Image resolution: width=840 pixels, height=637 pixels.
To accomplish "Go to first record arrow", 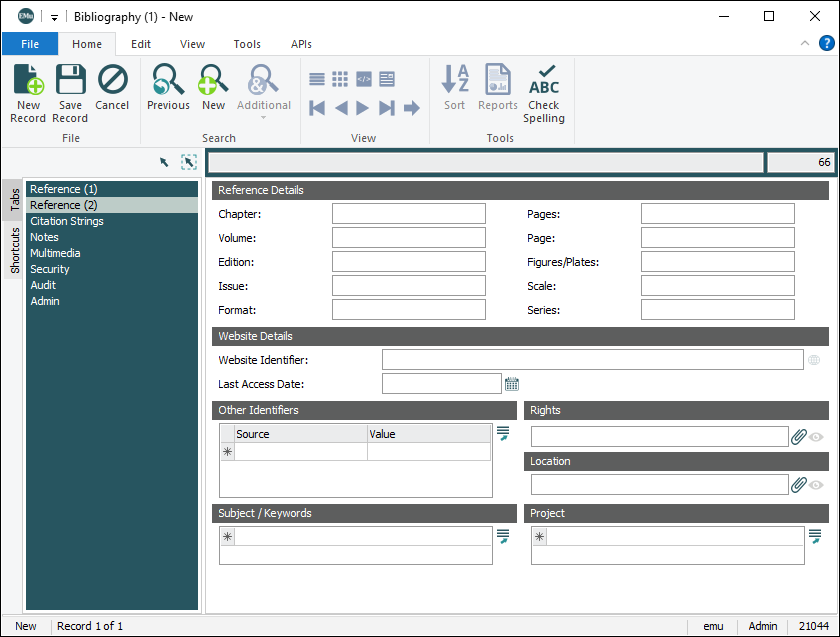I will coord(317,108).
